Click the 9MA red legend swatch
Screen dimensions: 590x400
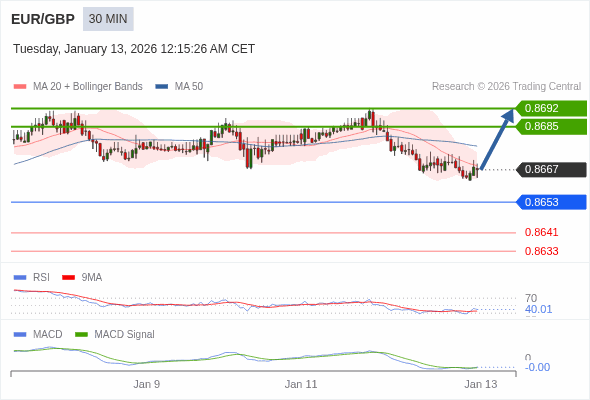68,278
